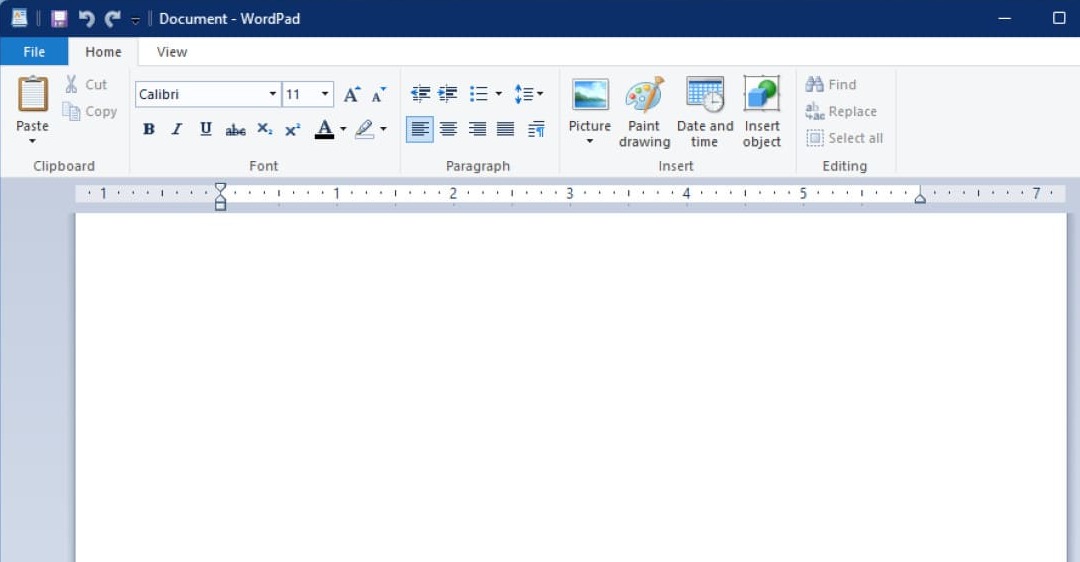Click the left indent box on ruler
Viewport: 1080px width, 562px height.
click(220, 205)
